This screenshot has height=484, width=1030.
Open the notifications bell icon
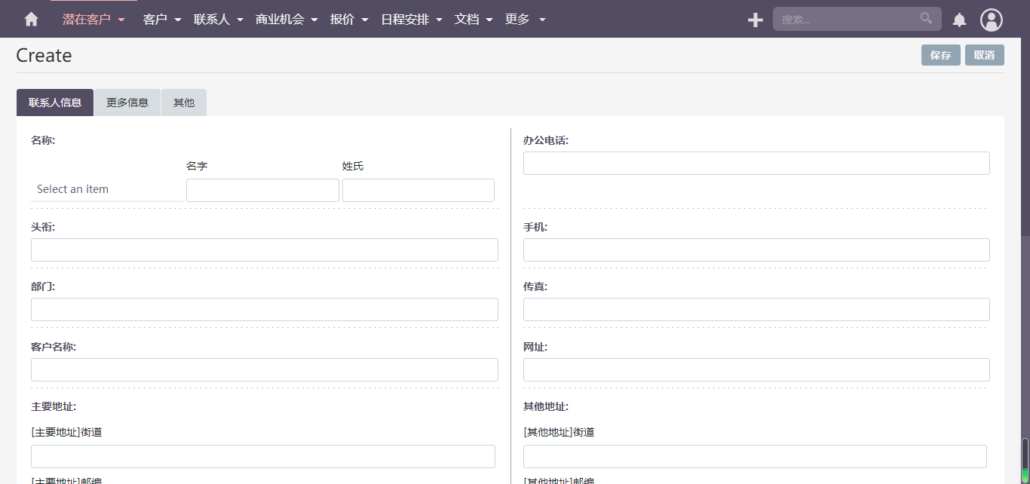click(959, 20)
